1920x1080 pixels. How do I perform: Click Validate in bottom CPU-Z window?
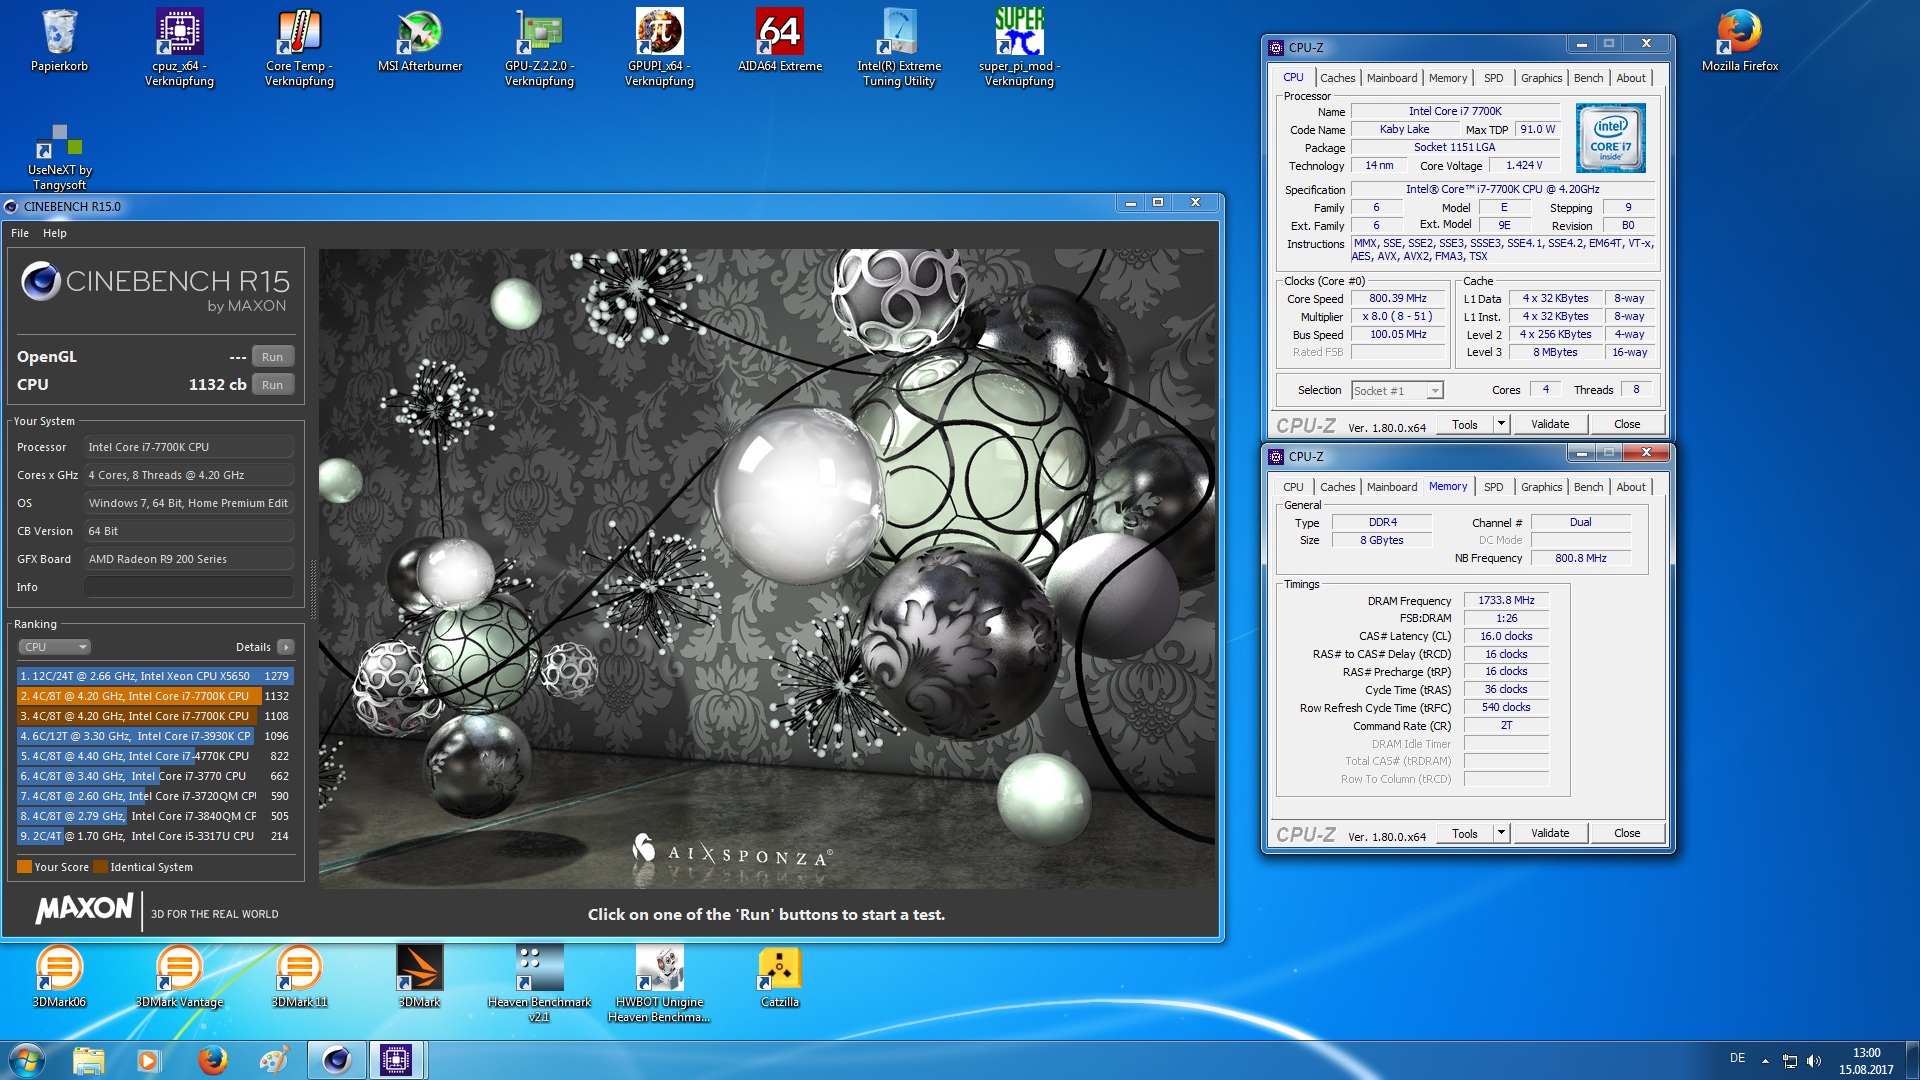(1550, 833)
